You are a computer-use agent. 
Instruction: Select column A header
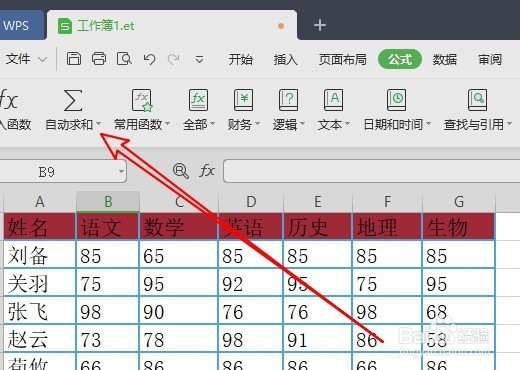click(x=40, y=202)
